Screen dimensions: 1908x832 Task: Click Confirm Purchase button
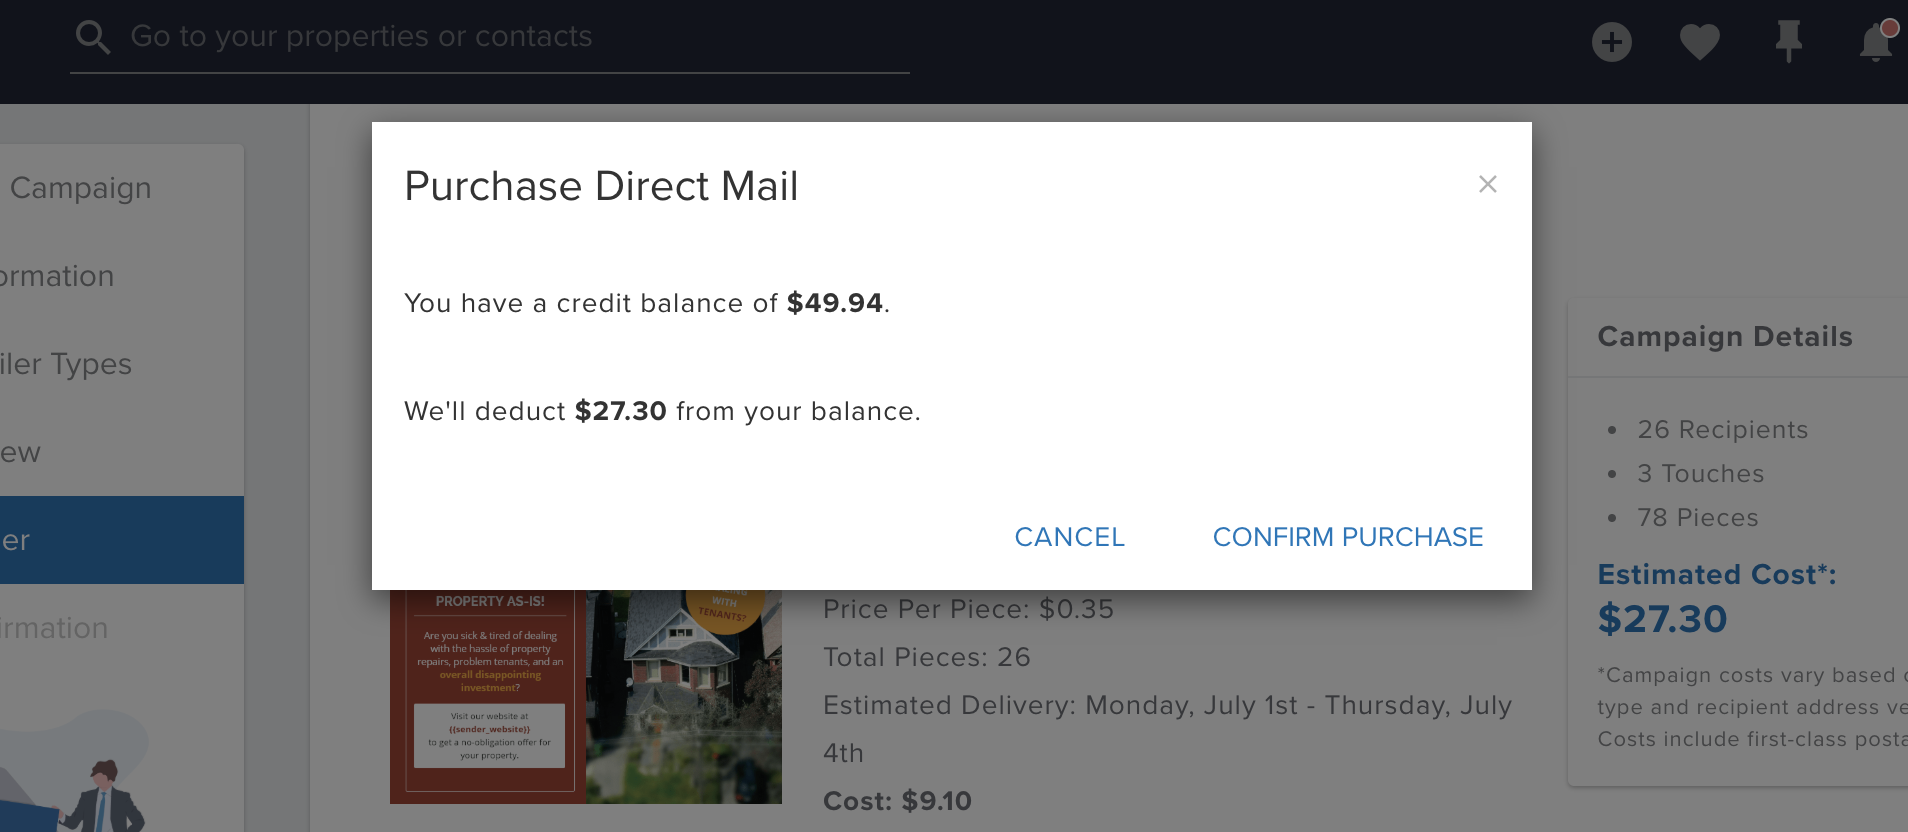(1347, 537)
